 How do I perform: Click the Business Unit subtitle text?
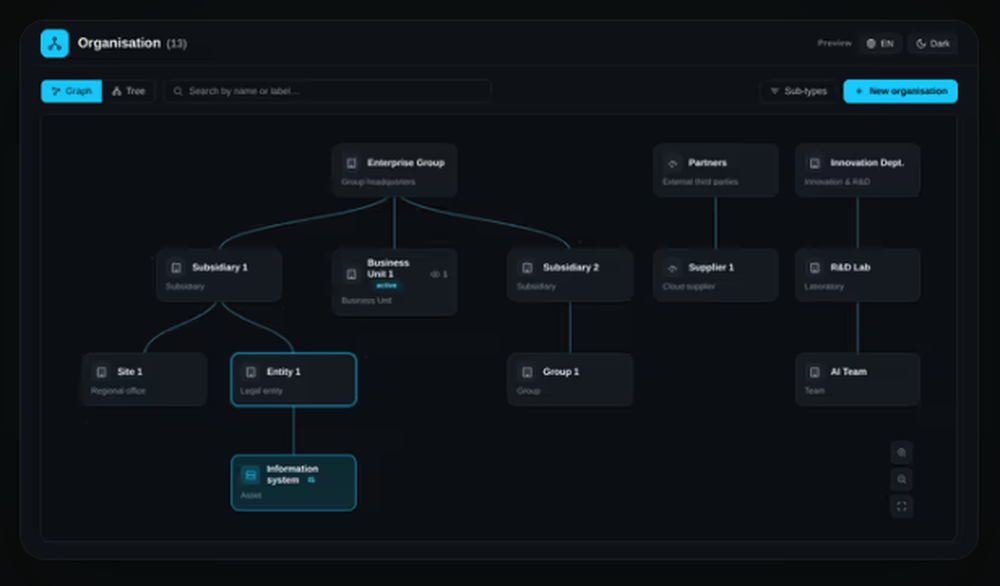click(x=367, y=300)
